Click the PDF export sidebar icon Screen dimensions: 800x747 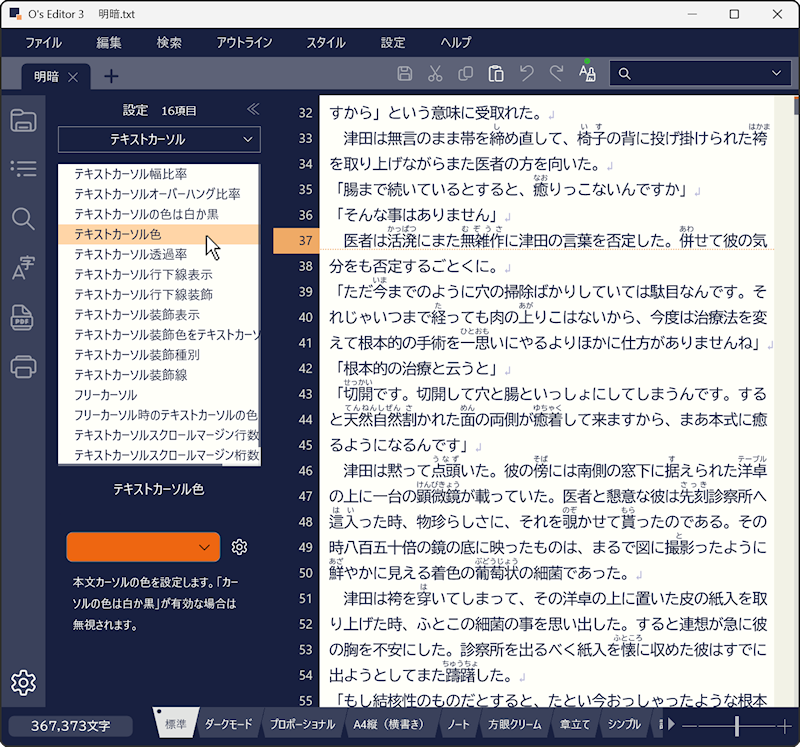coord(23,317)
